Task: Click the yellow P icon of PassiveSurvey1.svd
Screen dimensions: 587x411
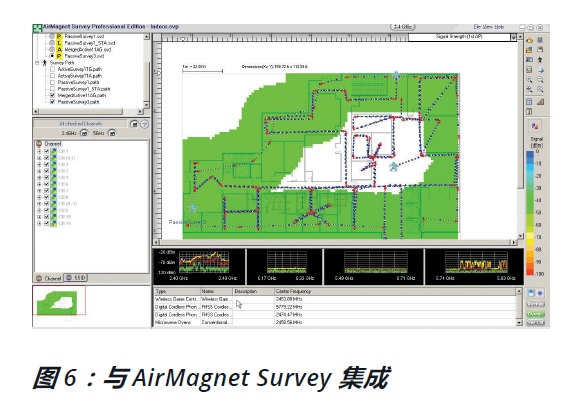Action: (59, 36)
